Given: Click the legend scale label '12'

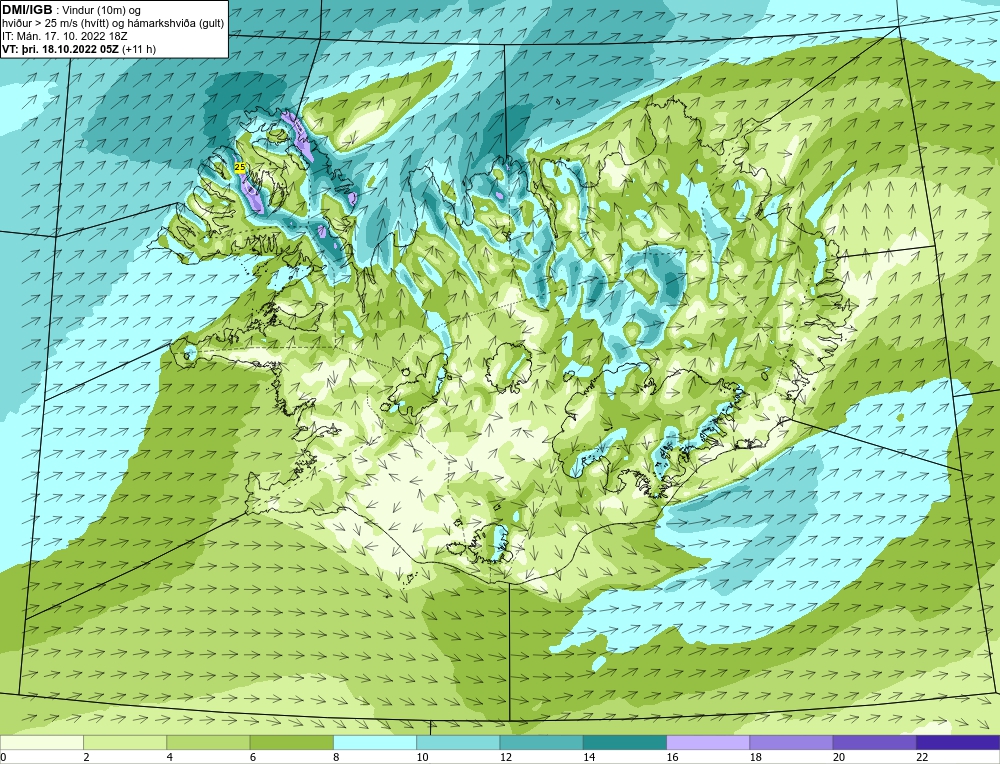Looking at the screenshot, I should [506, 757].
